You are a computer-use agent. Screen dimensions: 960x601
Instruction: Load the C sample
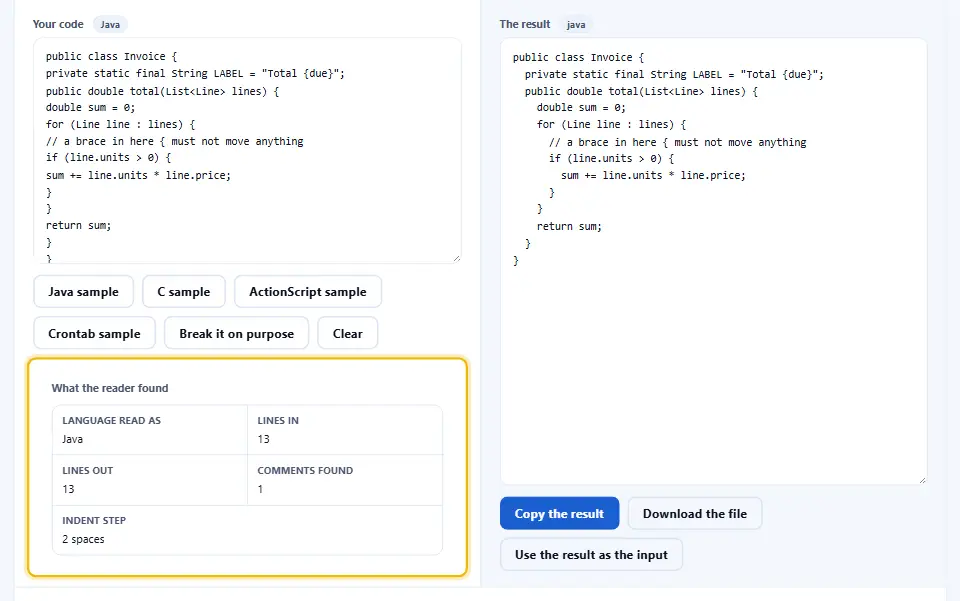[184, 292]
